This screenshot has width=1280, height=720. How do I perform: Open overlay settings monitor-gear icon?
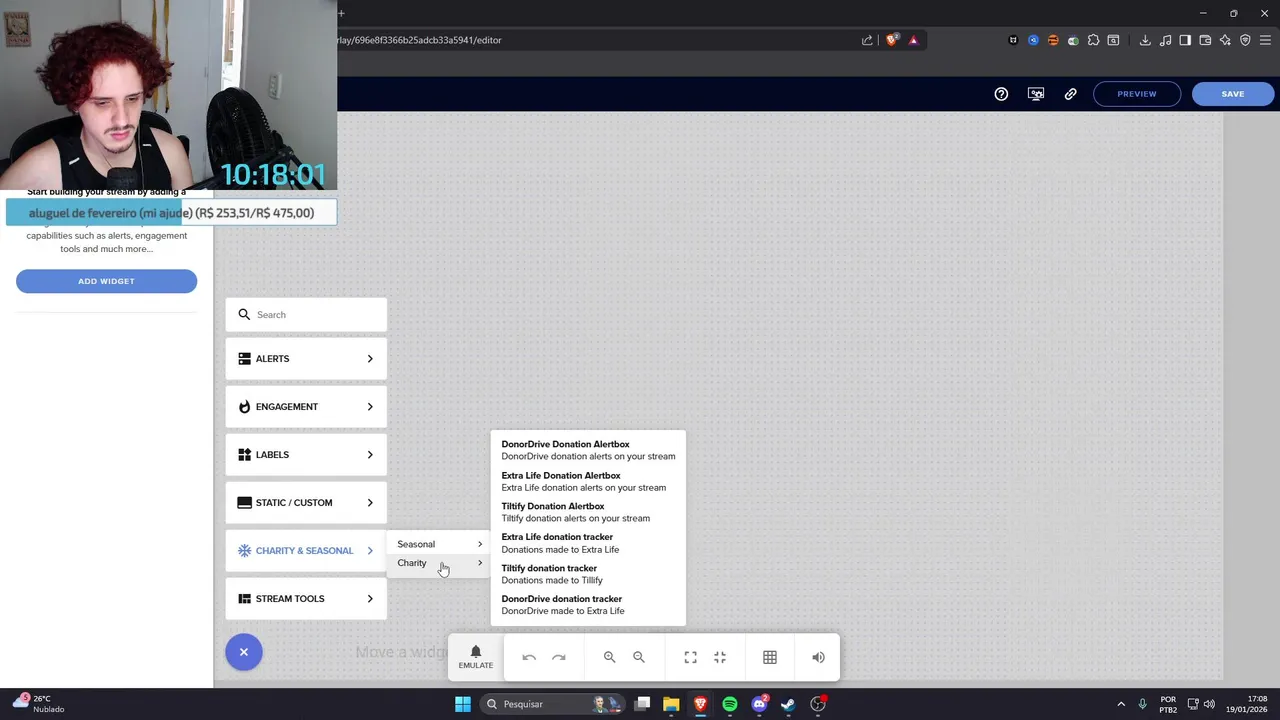tap(1036, 94)
